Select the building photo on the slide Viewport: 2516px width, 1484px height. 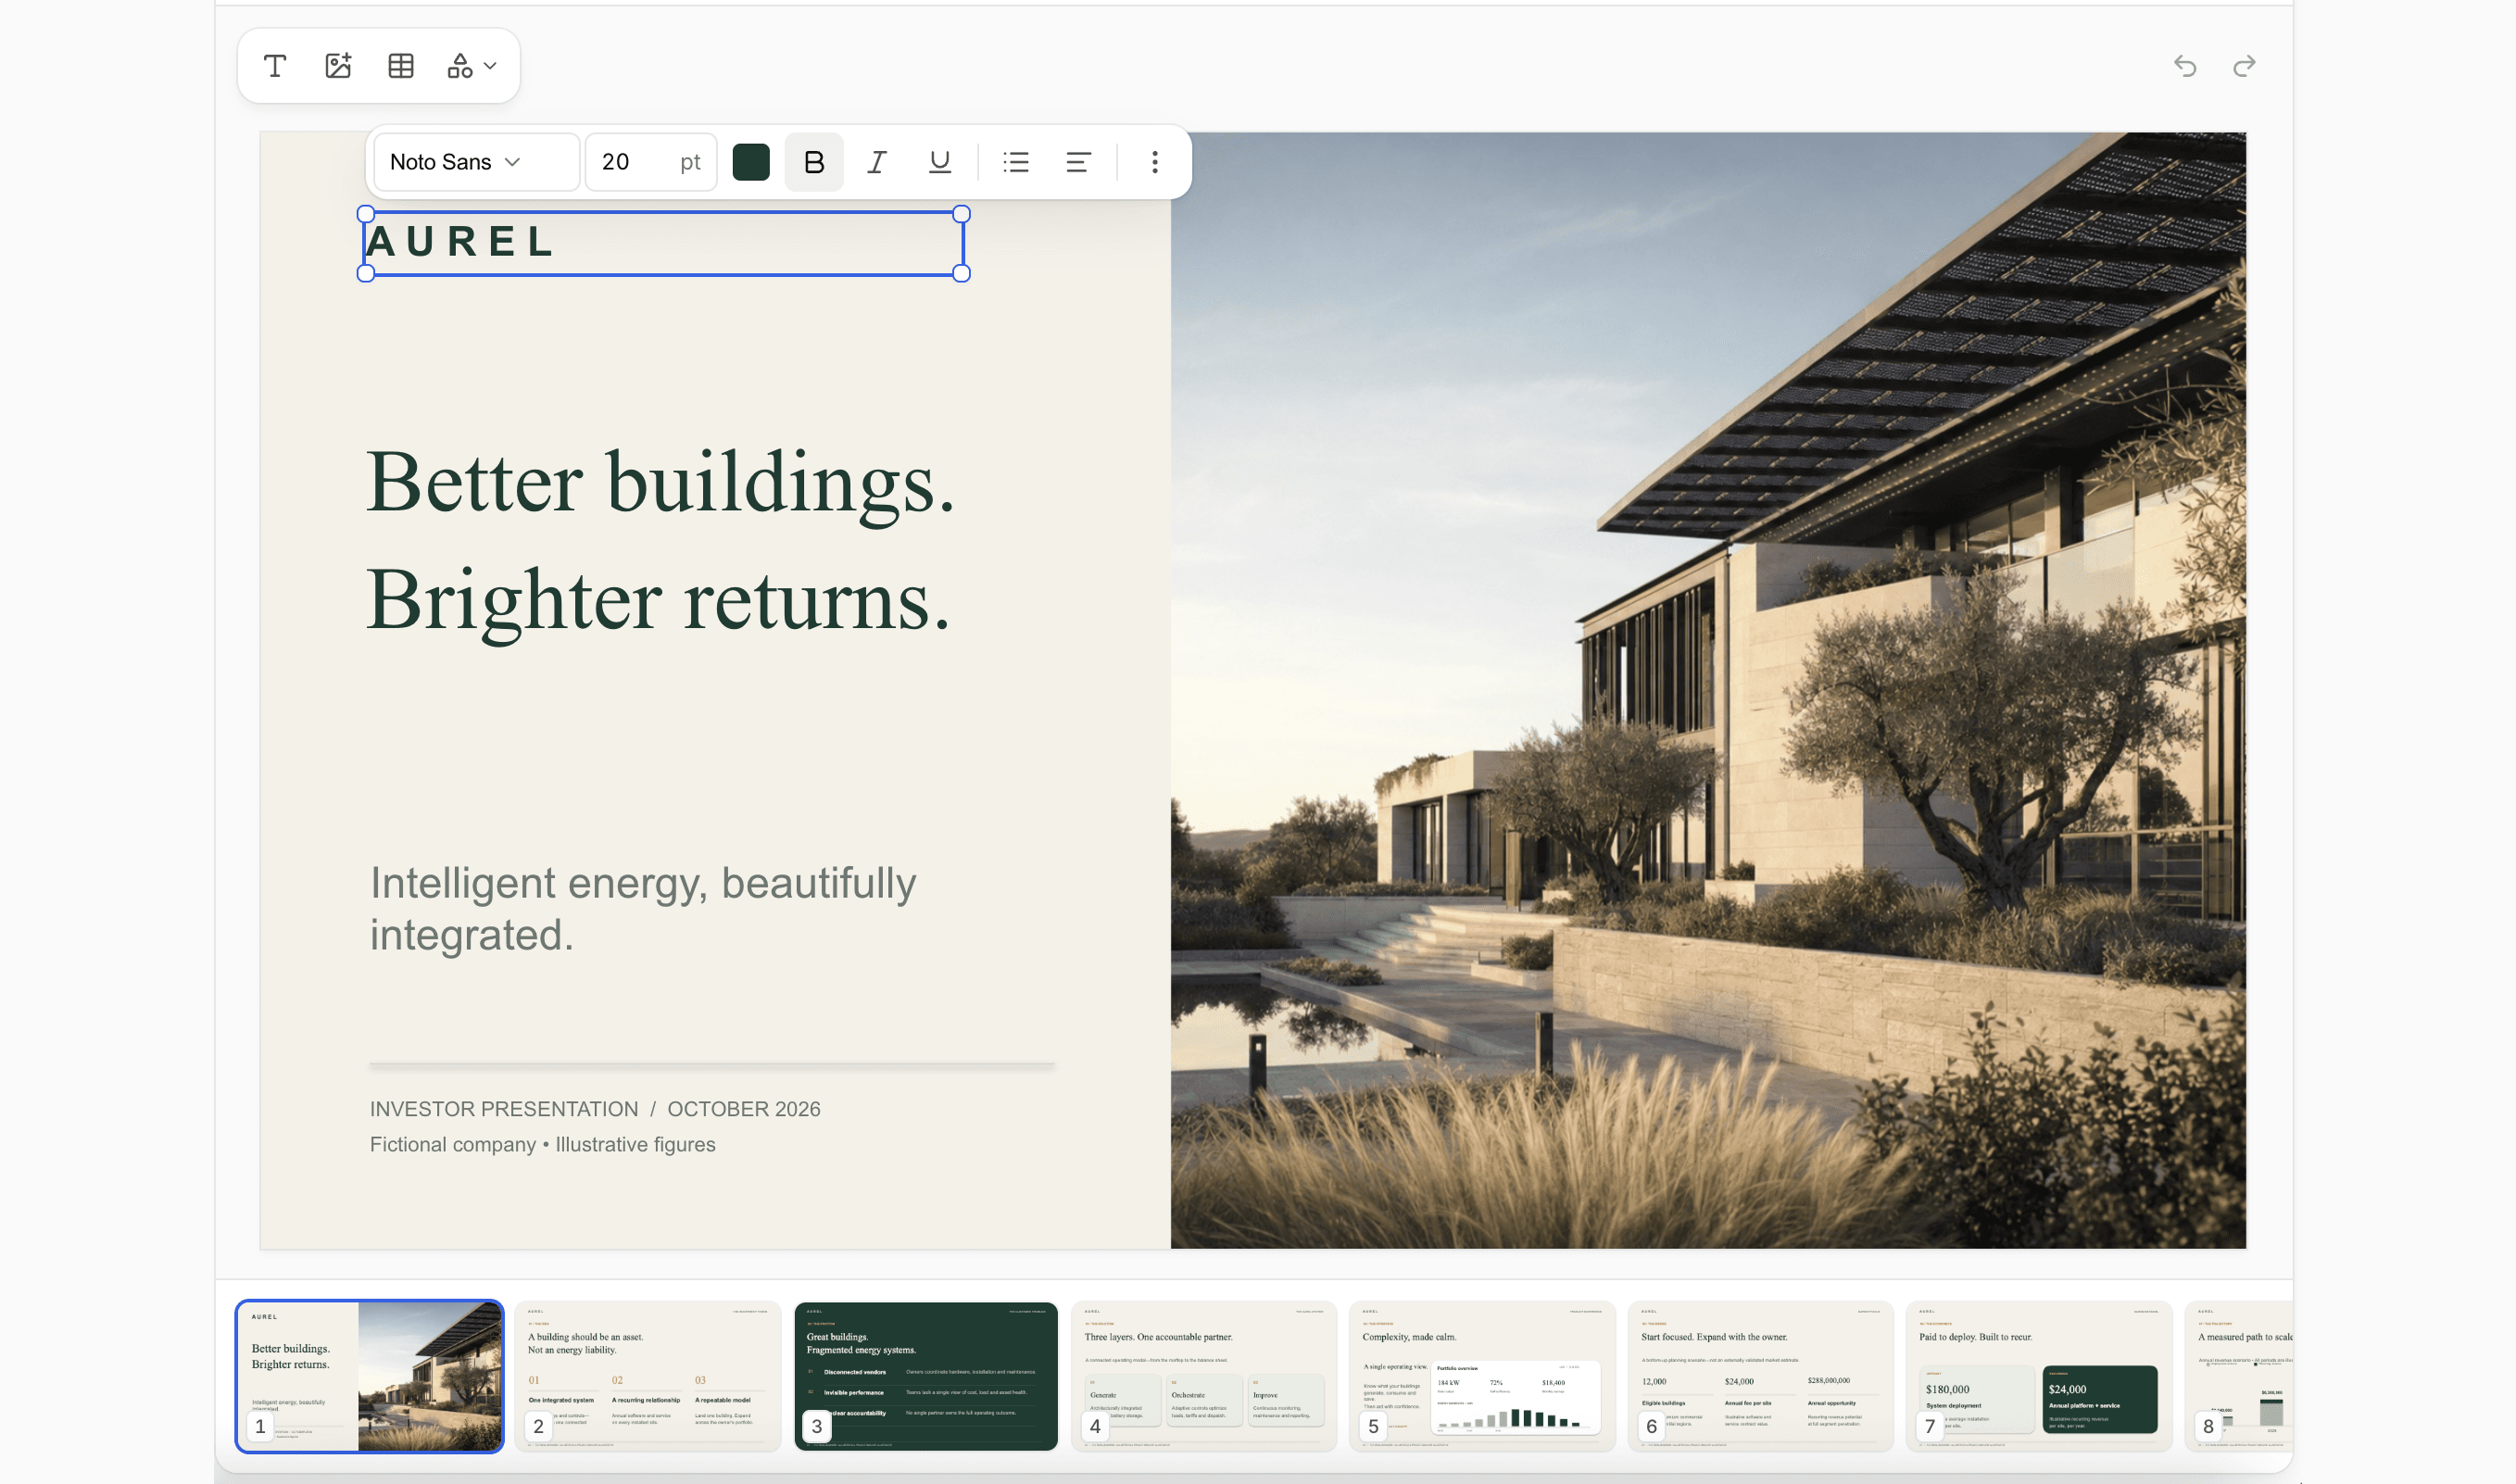1708,690
